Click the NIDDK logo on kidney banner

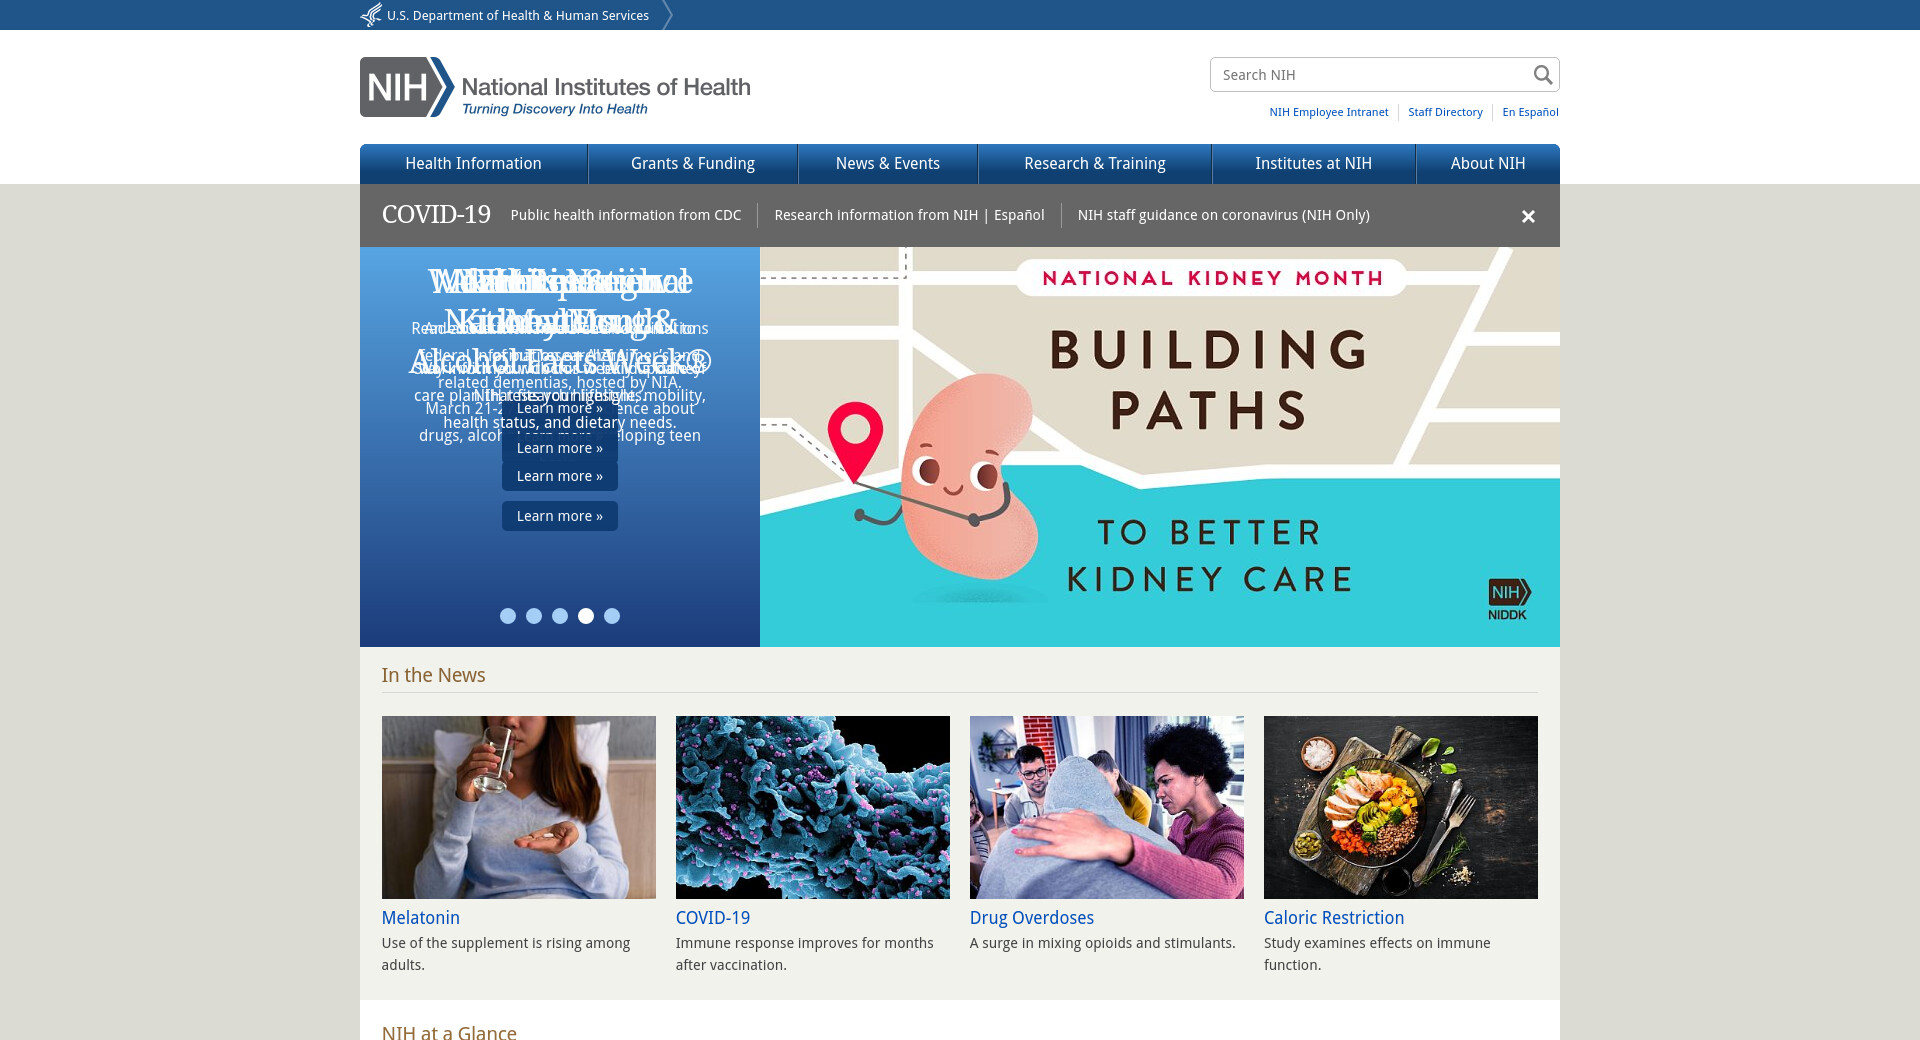pyautogui.click(x=1508, y=599)
